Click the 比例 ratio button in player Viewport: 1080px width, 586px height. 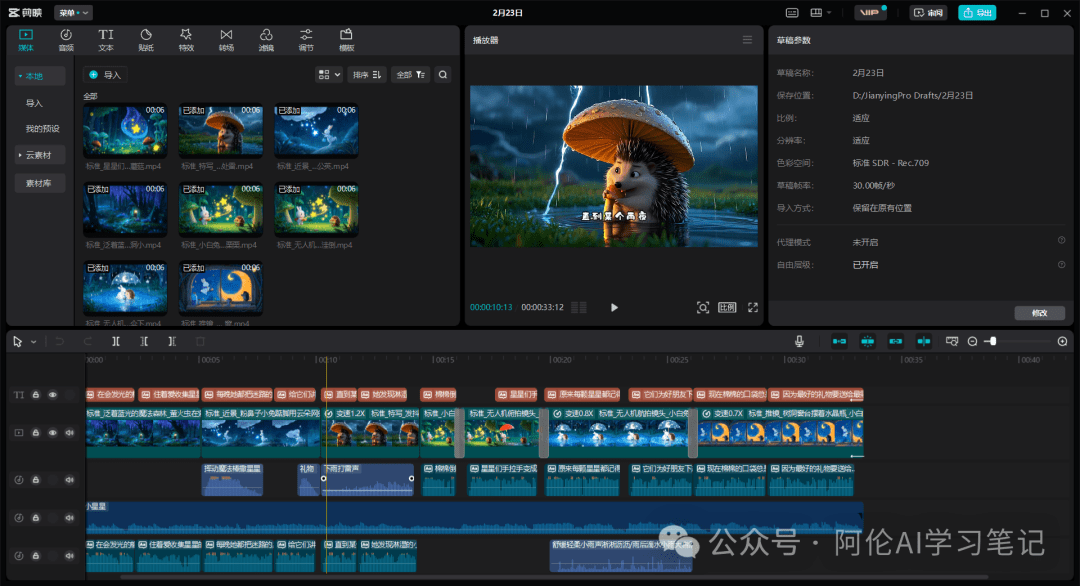727,307
